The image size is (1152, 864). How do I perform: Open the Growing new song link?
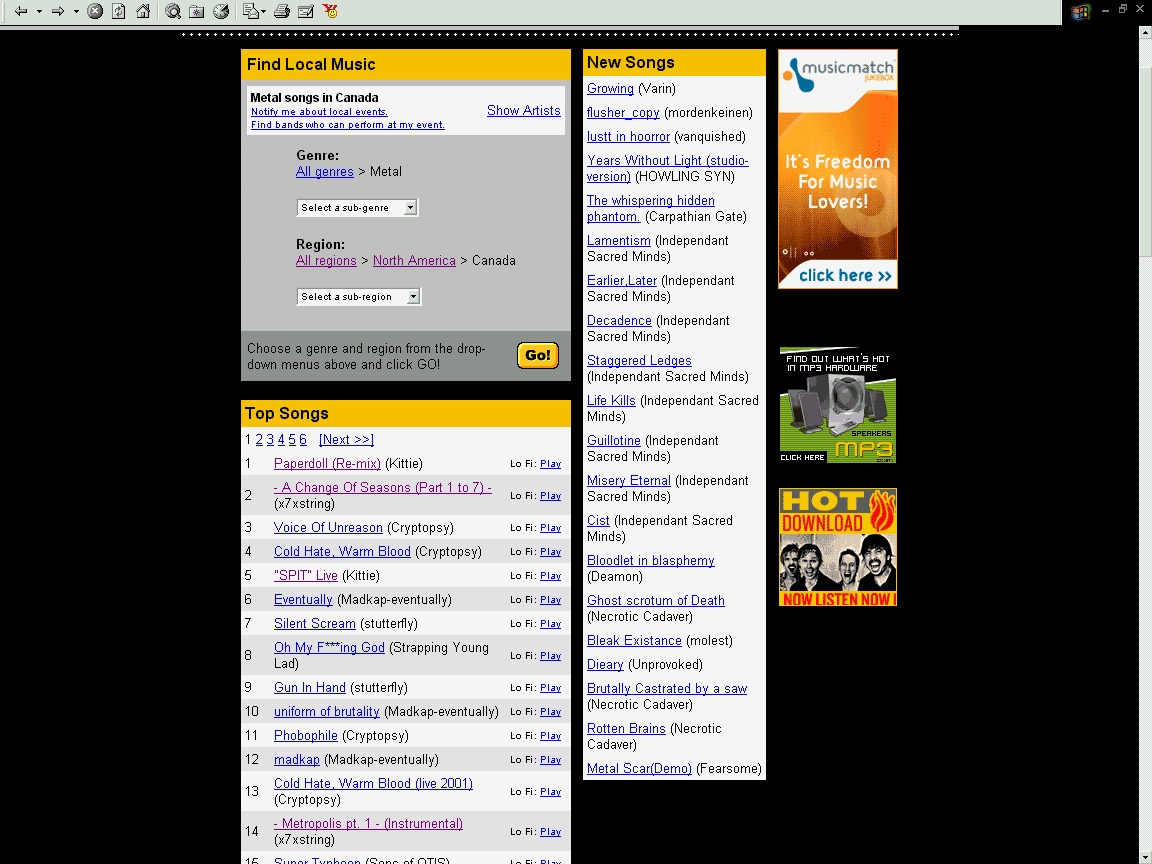coord(611,88)
